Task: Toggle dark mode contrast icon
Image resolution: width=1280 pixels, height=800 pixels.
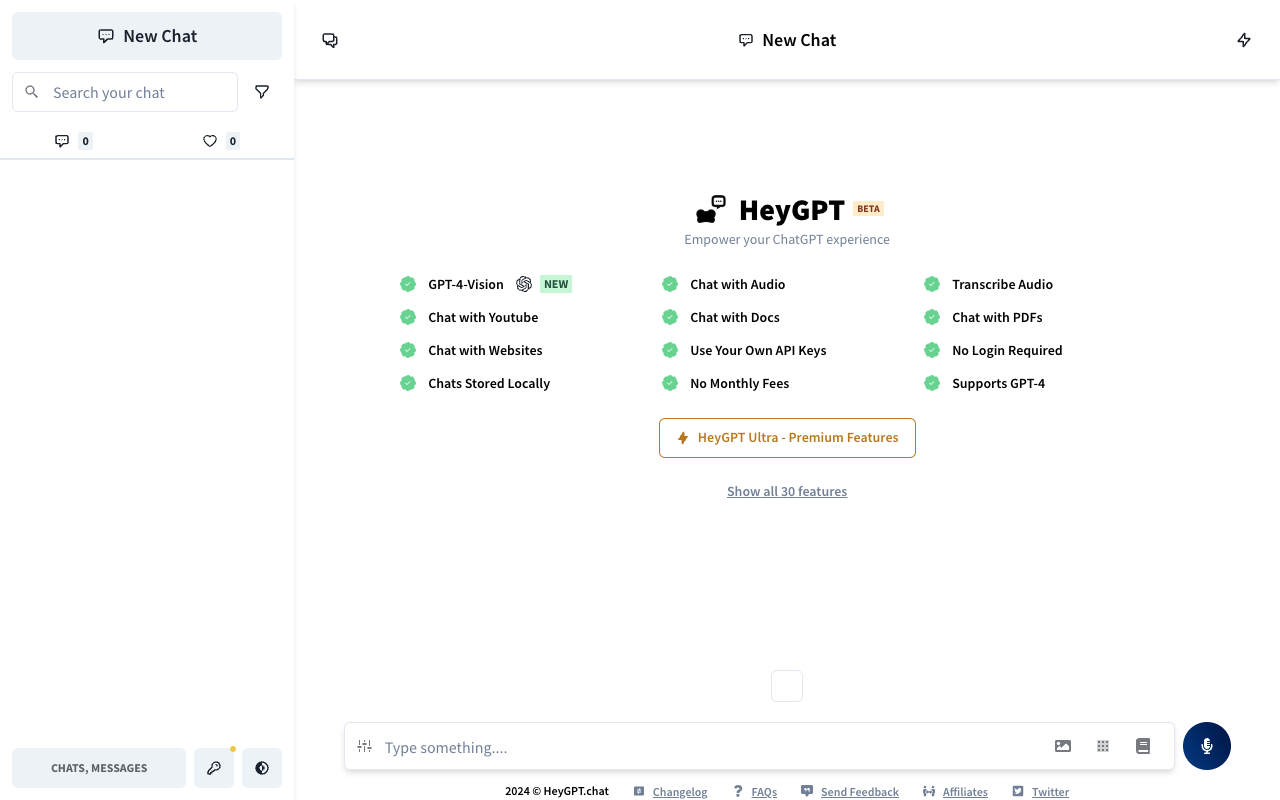Action: pyautogui.click(x=262, y=768)
